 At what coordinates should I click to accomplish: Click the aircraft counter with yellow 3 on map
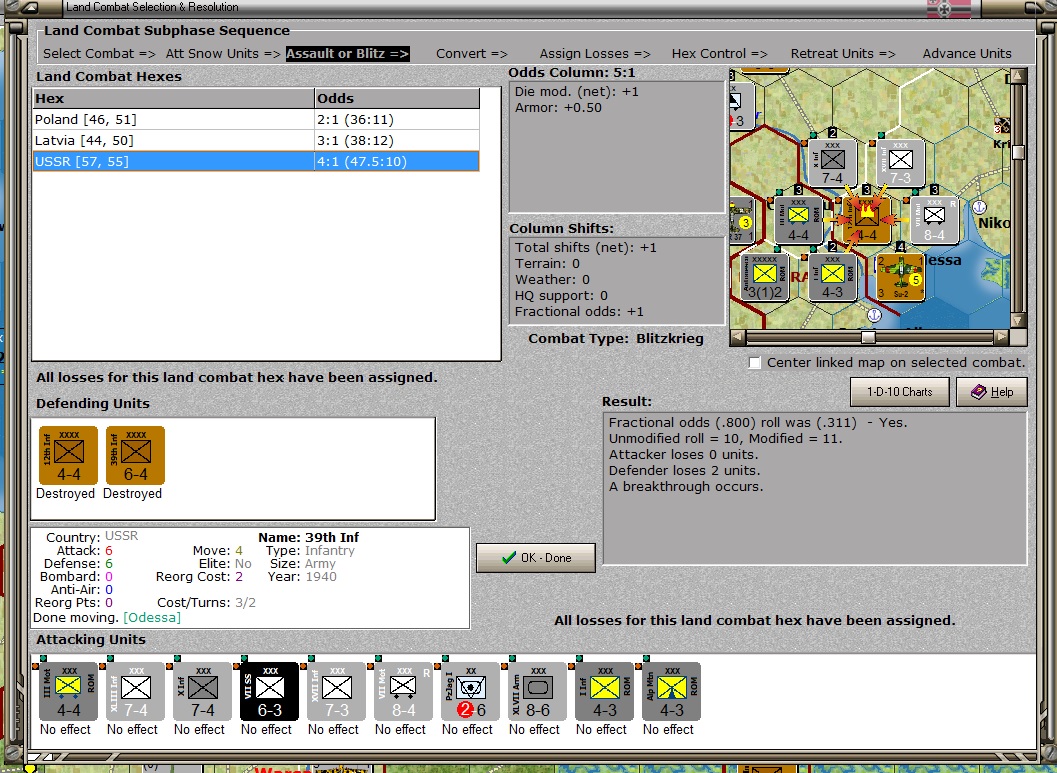(742, 220)
